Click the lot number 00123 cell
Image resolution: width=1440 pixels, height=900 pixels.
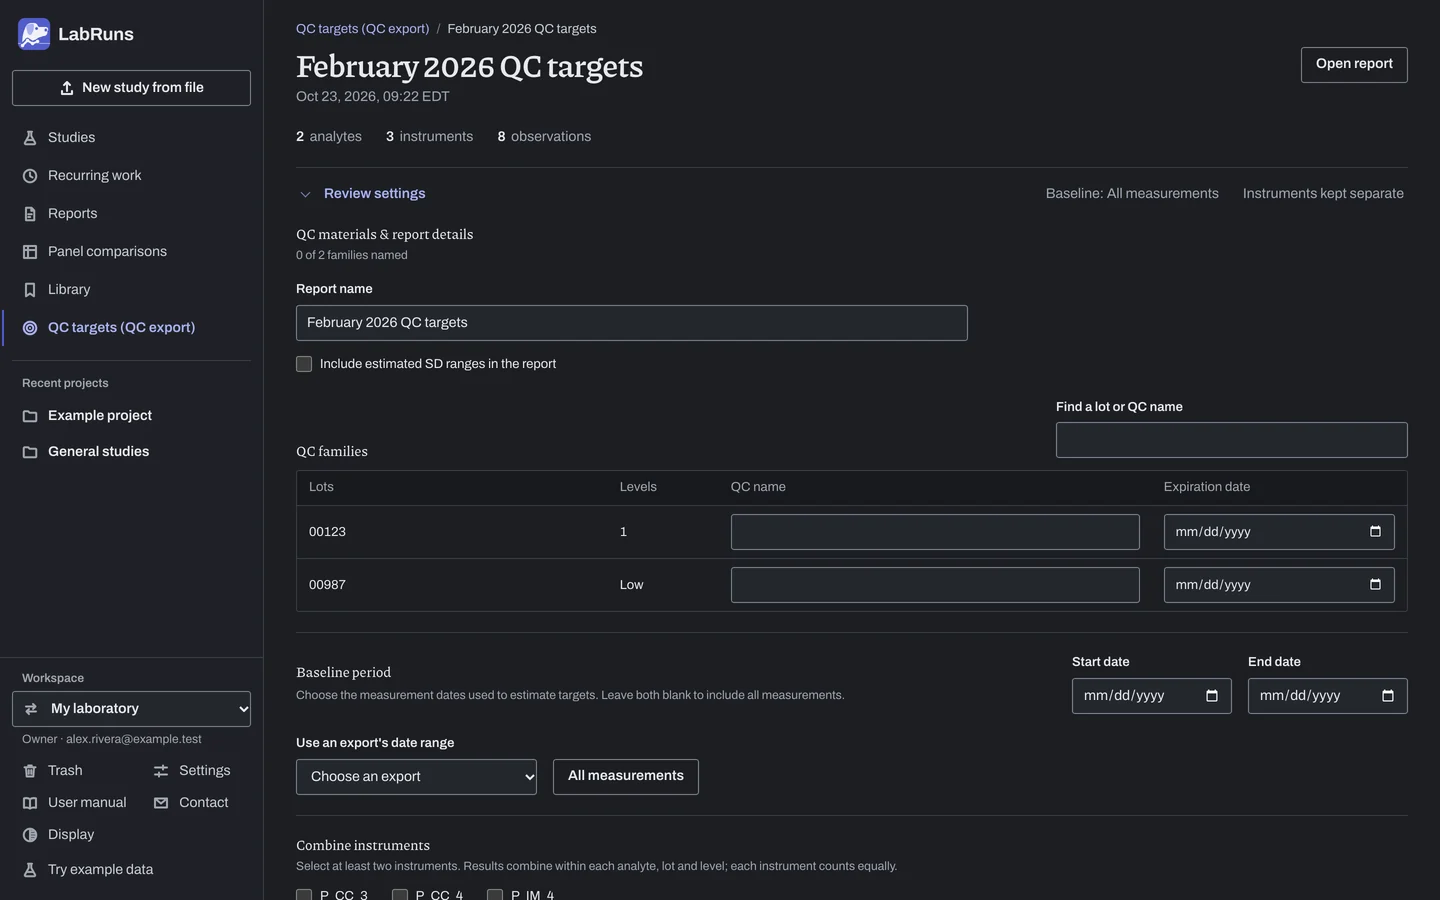327,532
